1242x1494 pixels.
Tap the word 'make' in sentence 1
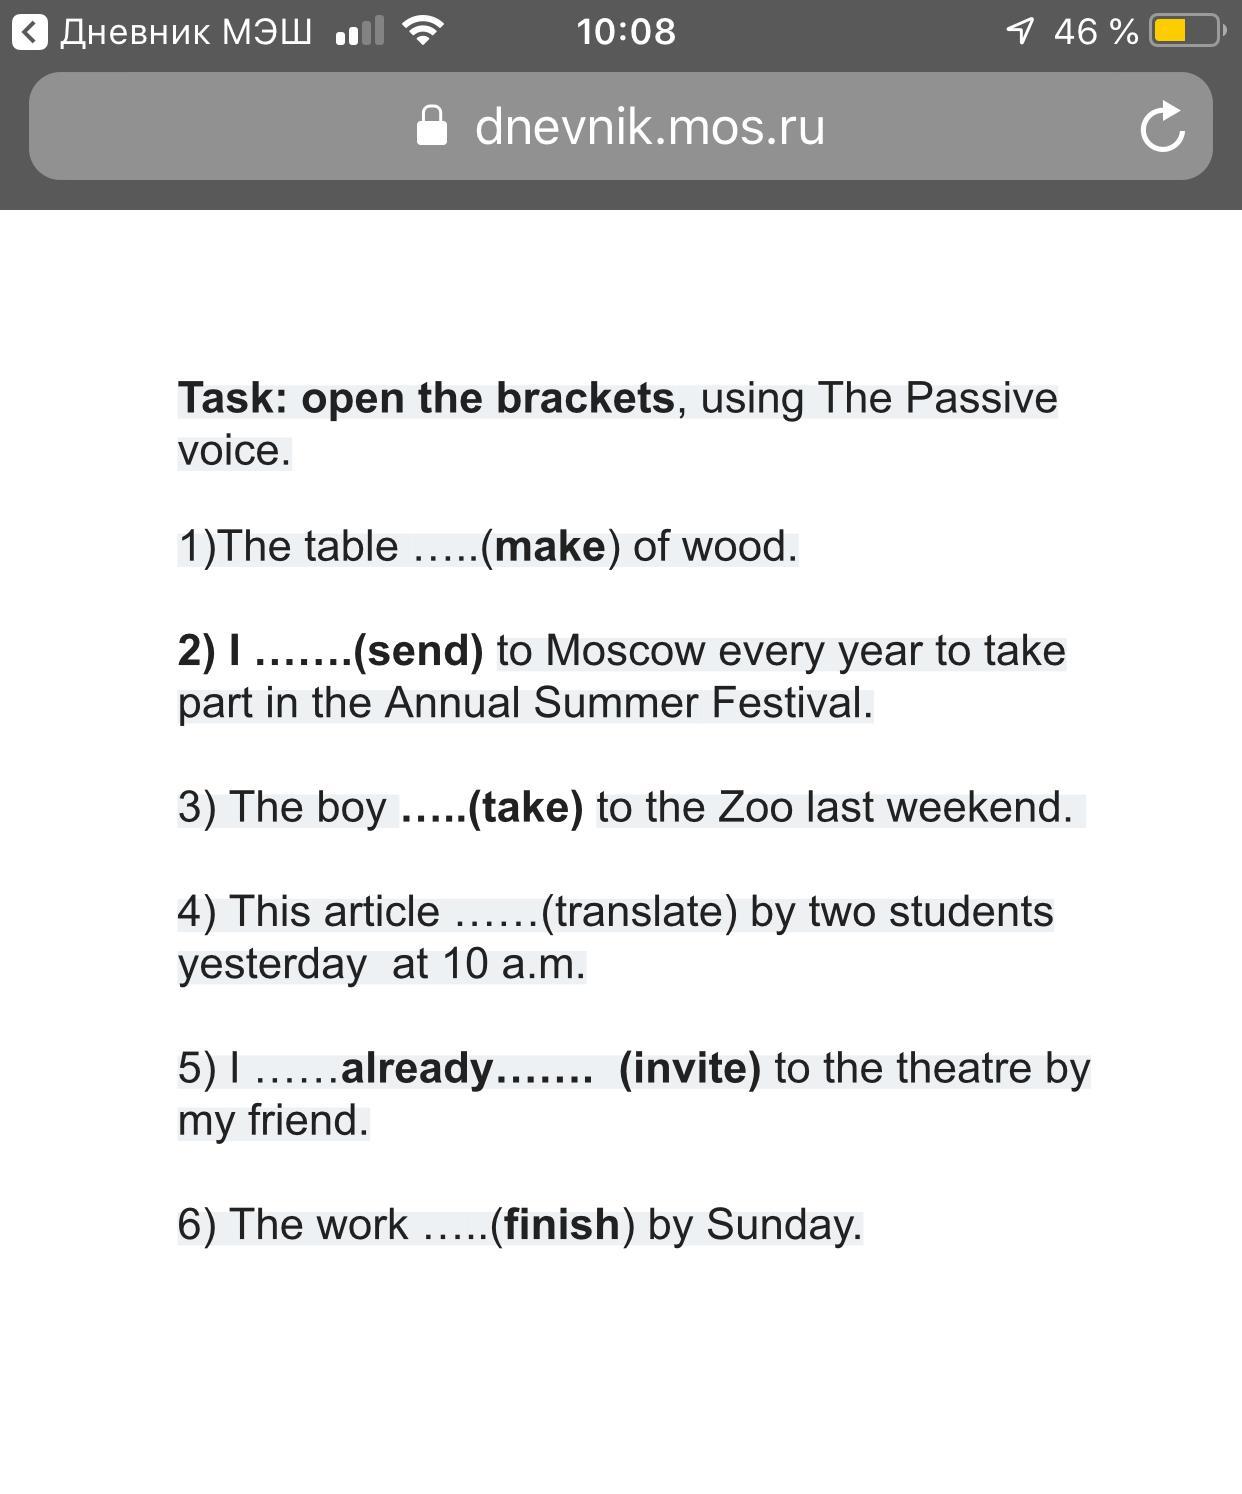point(550,547)
